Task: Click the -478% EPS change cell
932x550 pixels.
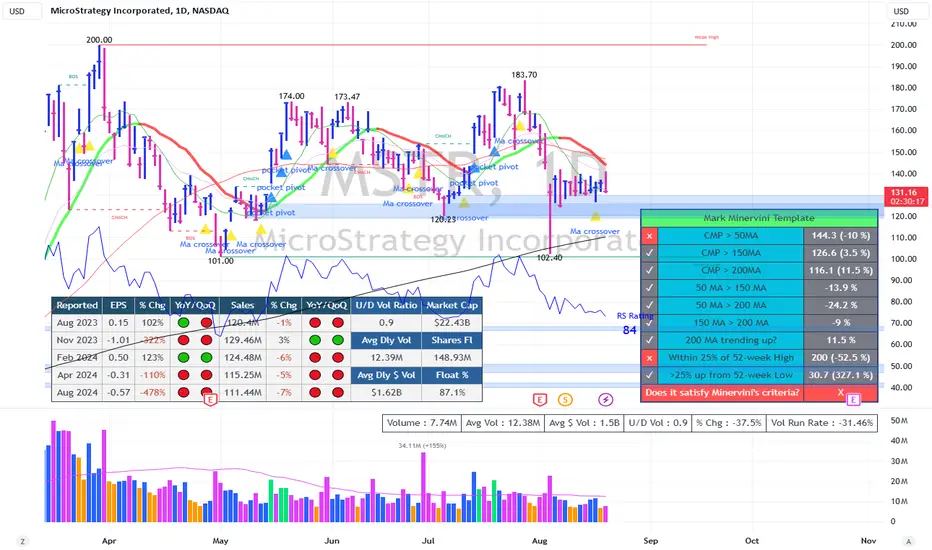Action: [152, 392]
